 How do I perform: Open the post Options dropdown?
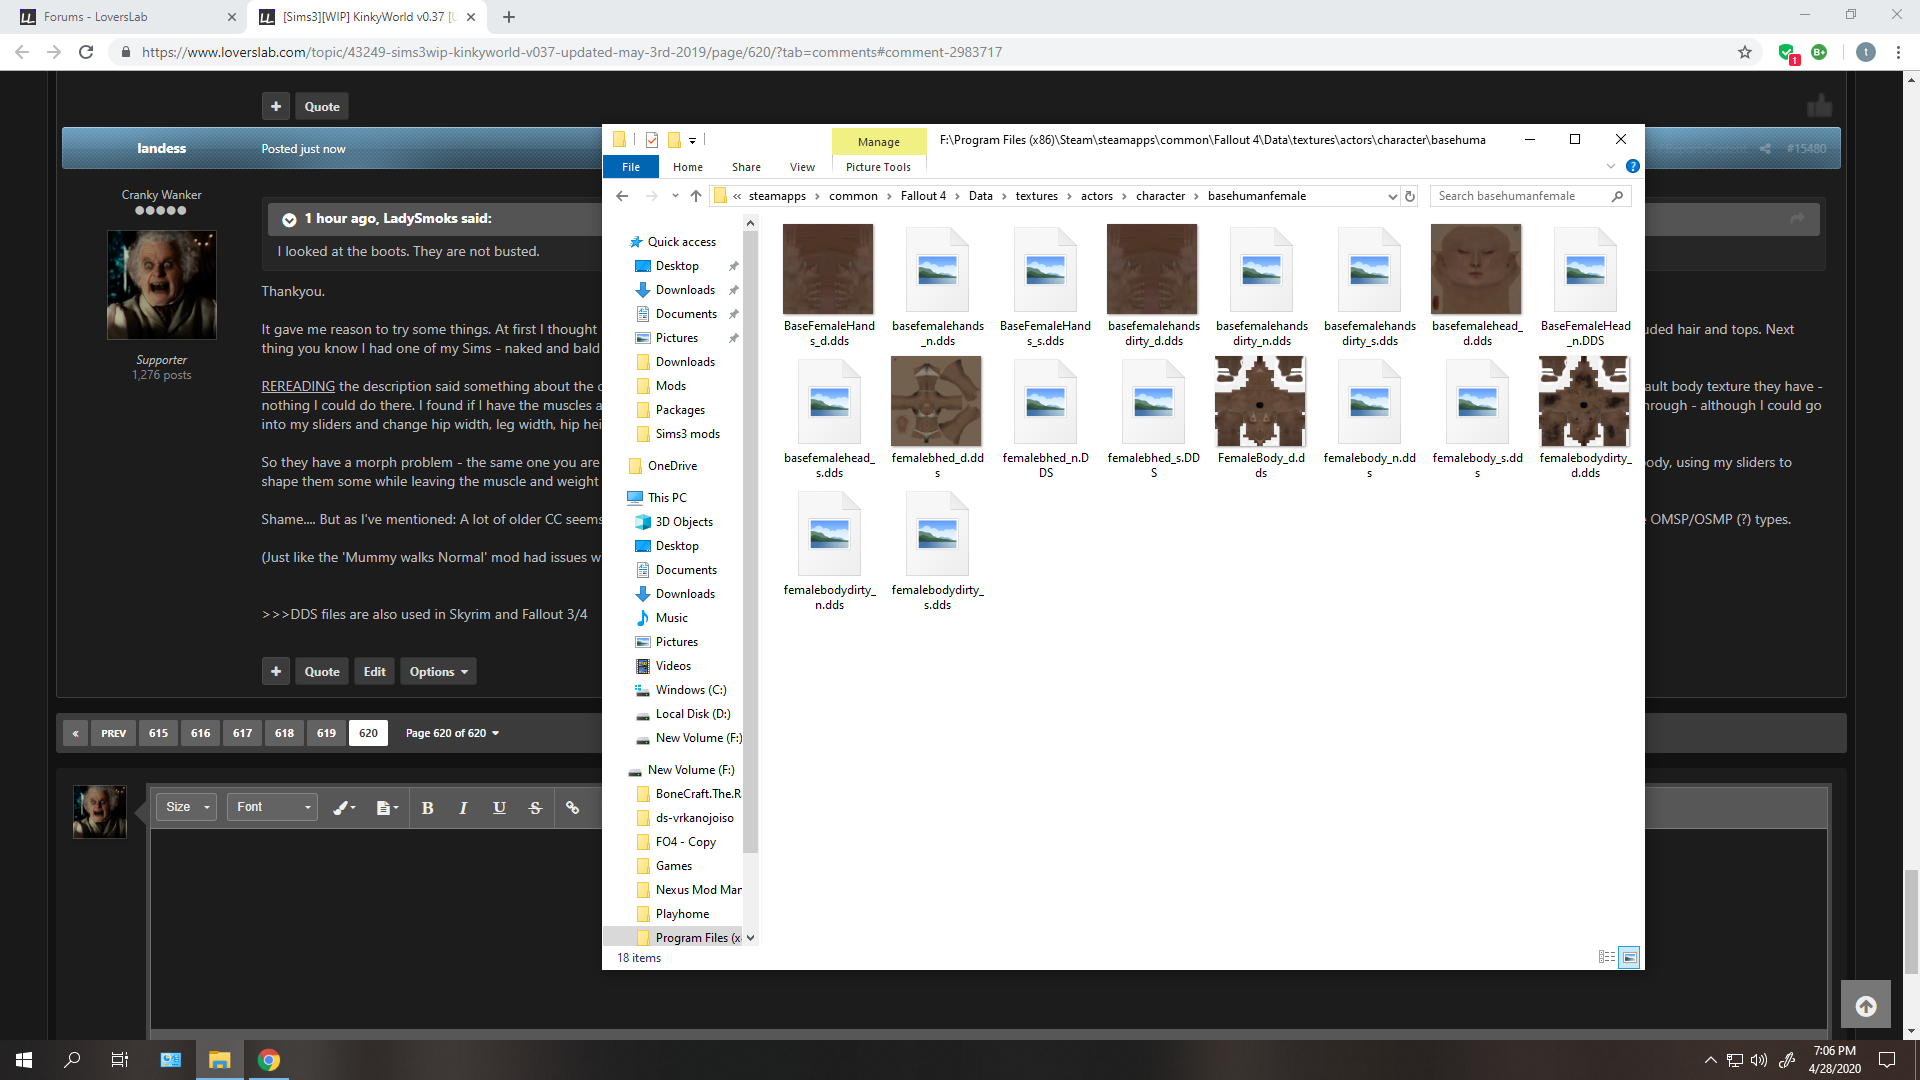pos(438,671)
